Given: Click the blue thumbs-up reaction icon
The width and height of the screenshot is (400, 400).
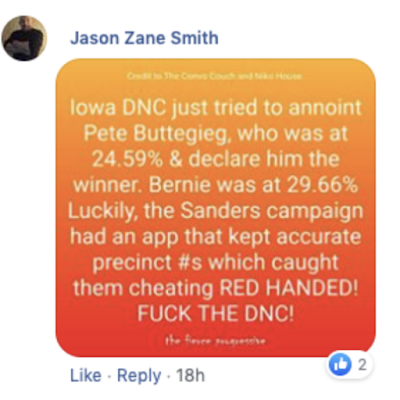Looking at the screenshot, I should (x=340, y=365).
